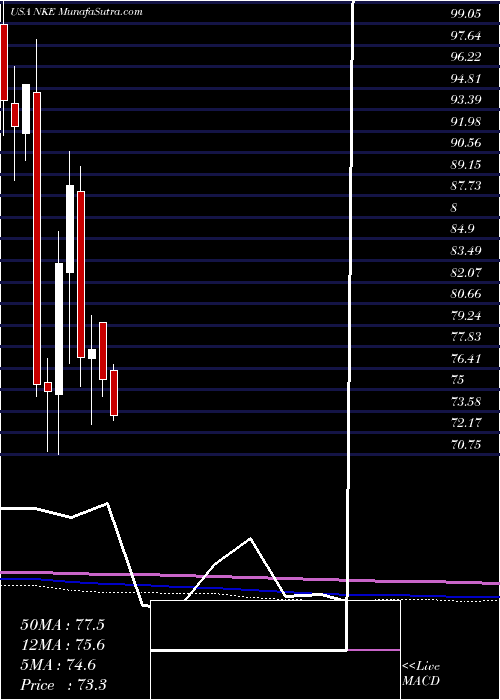This screenshot has height=700, width=500.
Task: Select the 72.17 price axis label
Action: coord(466,422)
